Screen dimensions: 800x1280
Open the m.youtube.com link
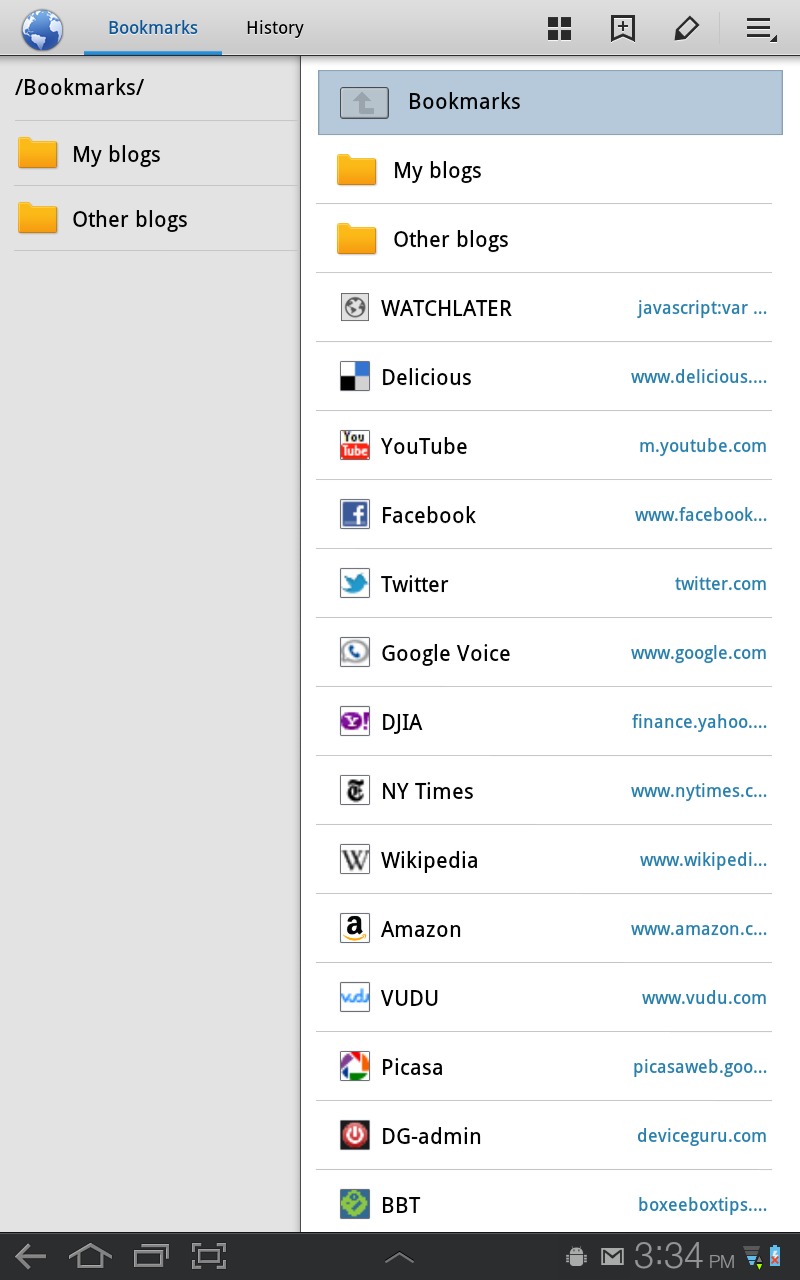tap(703, 446)
